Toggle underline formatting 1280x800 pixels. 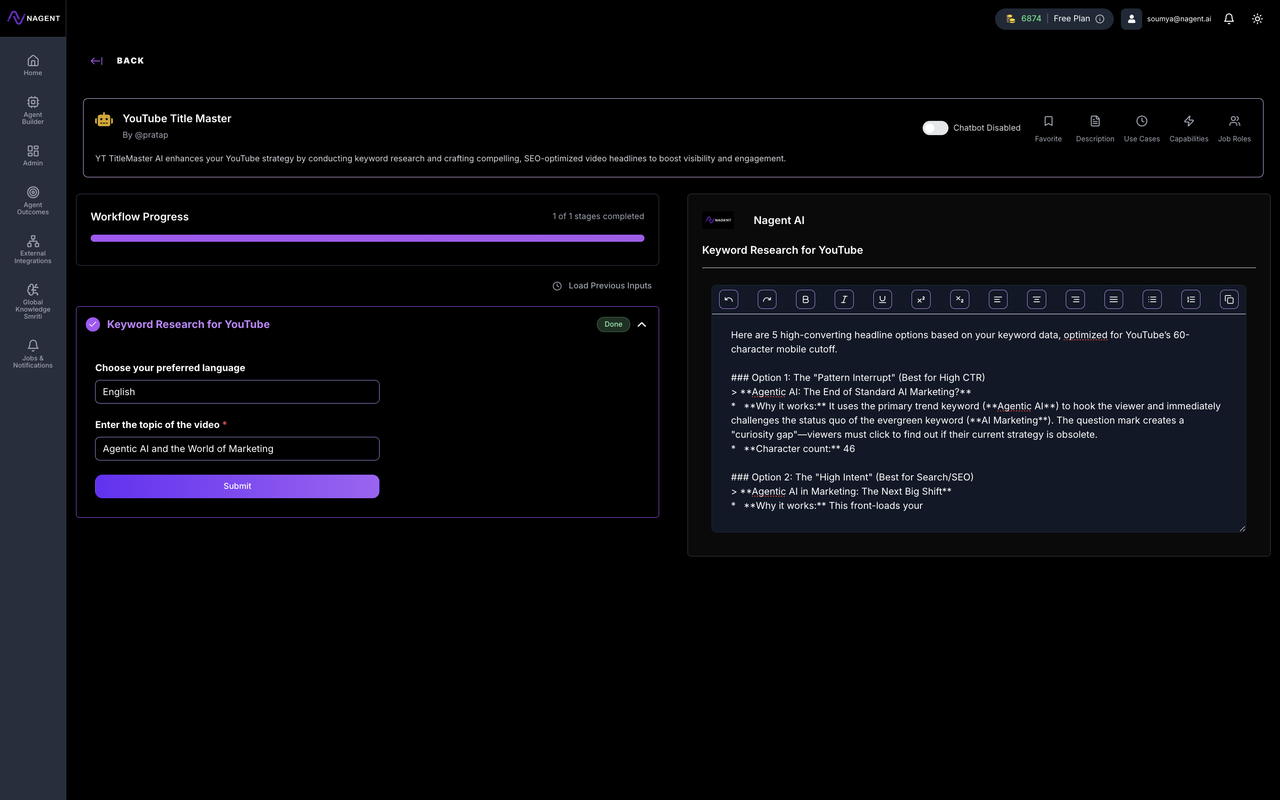tap(882, 299)
